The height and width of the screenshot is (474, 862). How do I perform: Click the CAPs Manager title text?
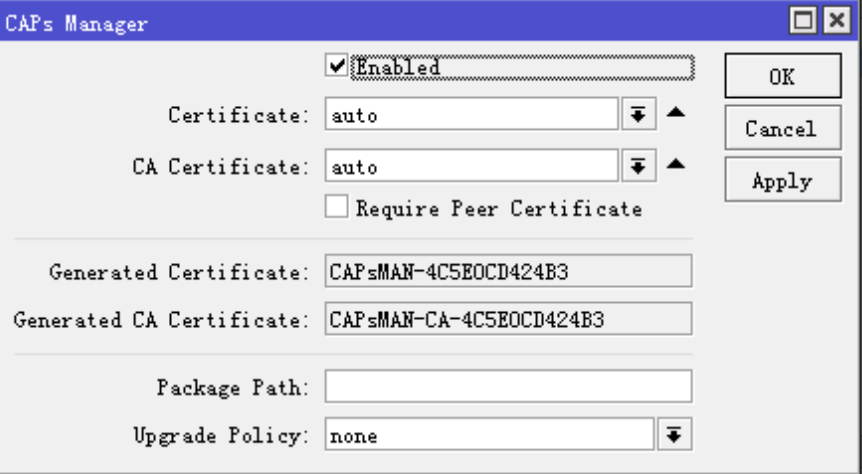tap(76, 24)
